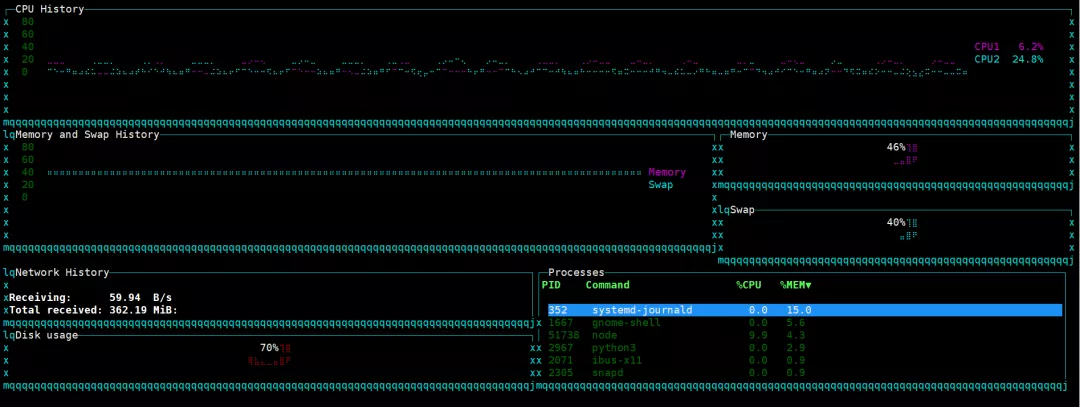Click the 0.9 %MEM value of ibus-x11

(x=796, y=360)
